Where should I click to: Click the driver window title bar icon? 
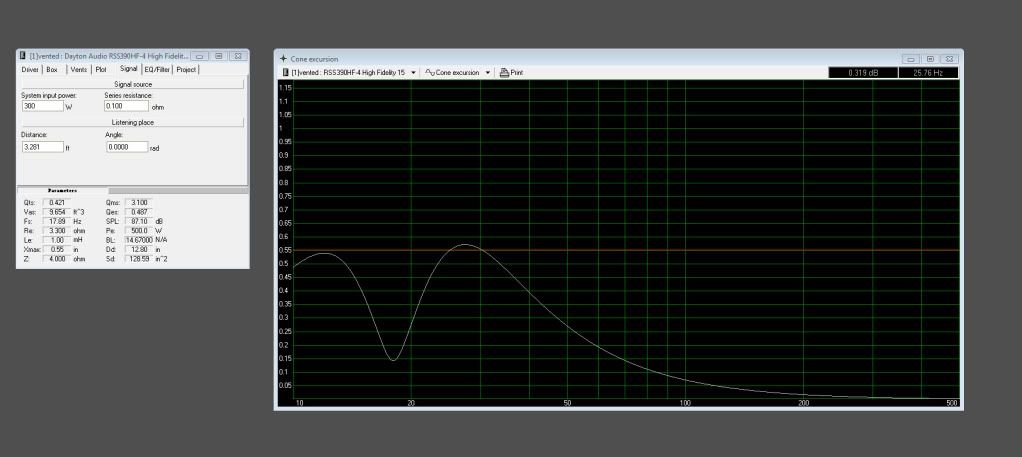(23, 56)
